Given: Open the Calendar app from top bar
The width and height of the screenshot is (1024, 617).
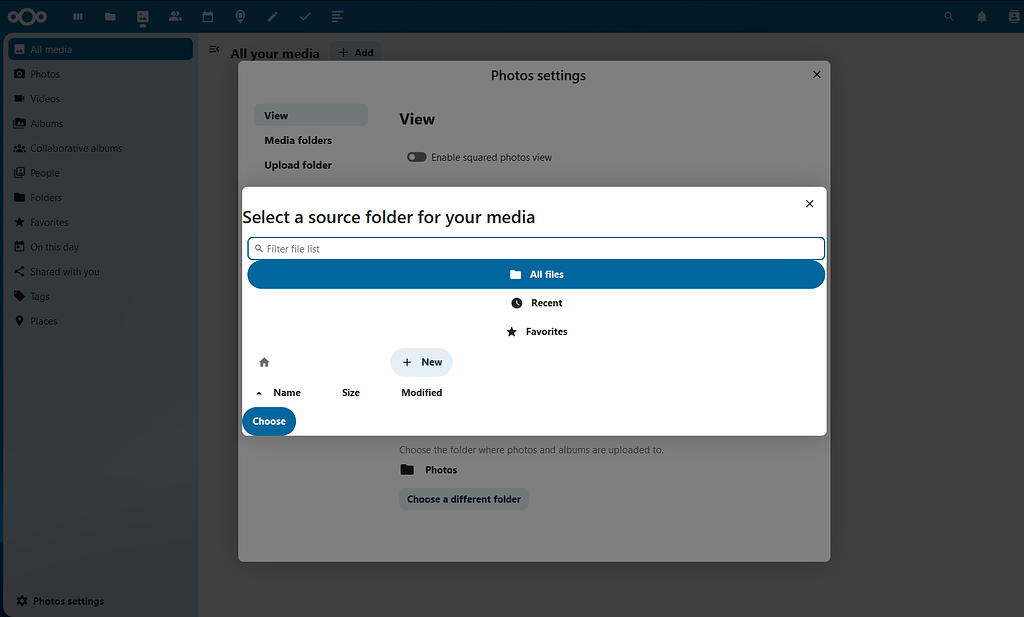Looking at the screenshot, I should [208, 16].
